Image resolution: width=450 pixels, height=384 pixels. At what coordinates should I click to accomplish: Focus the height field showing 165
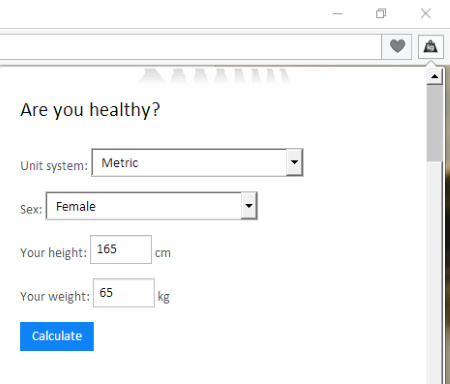coord(121,249)
